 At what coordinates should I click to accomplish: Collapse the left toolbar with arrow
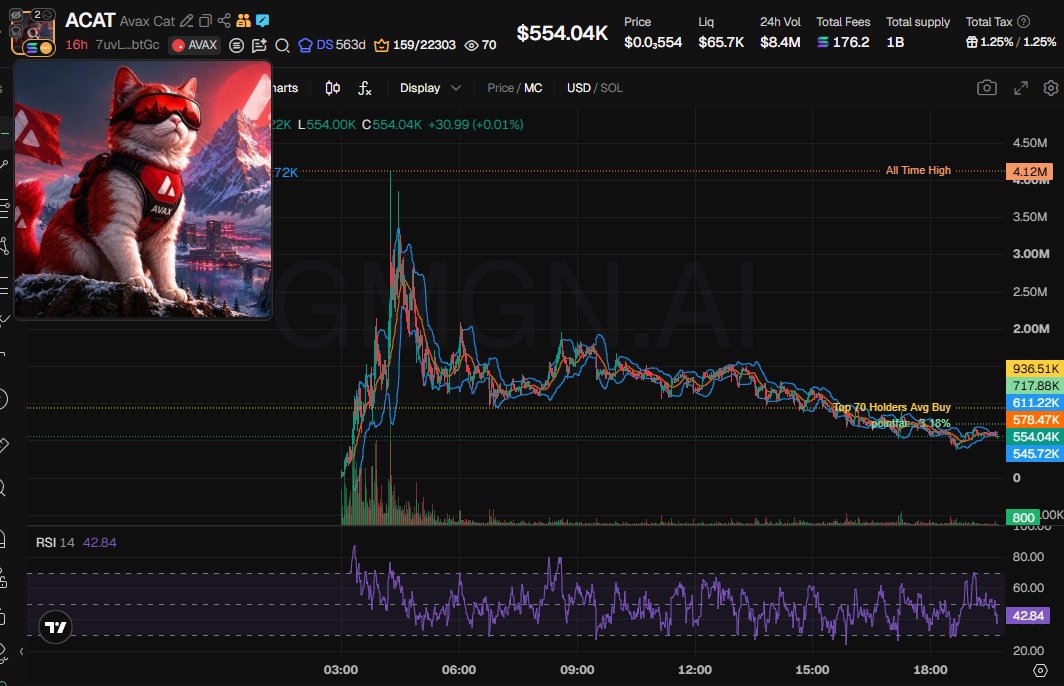pos(21,651)
